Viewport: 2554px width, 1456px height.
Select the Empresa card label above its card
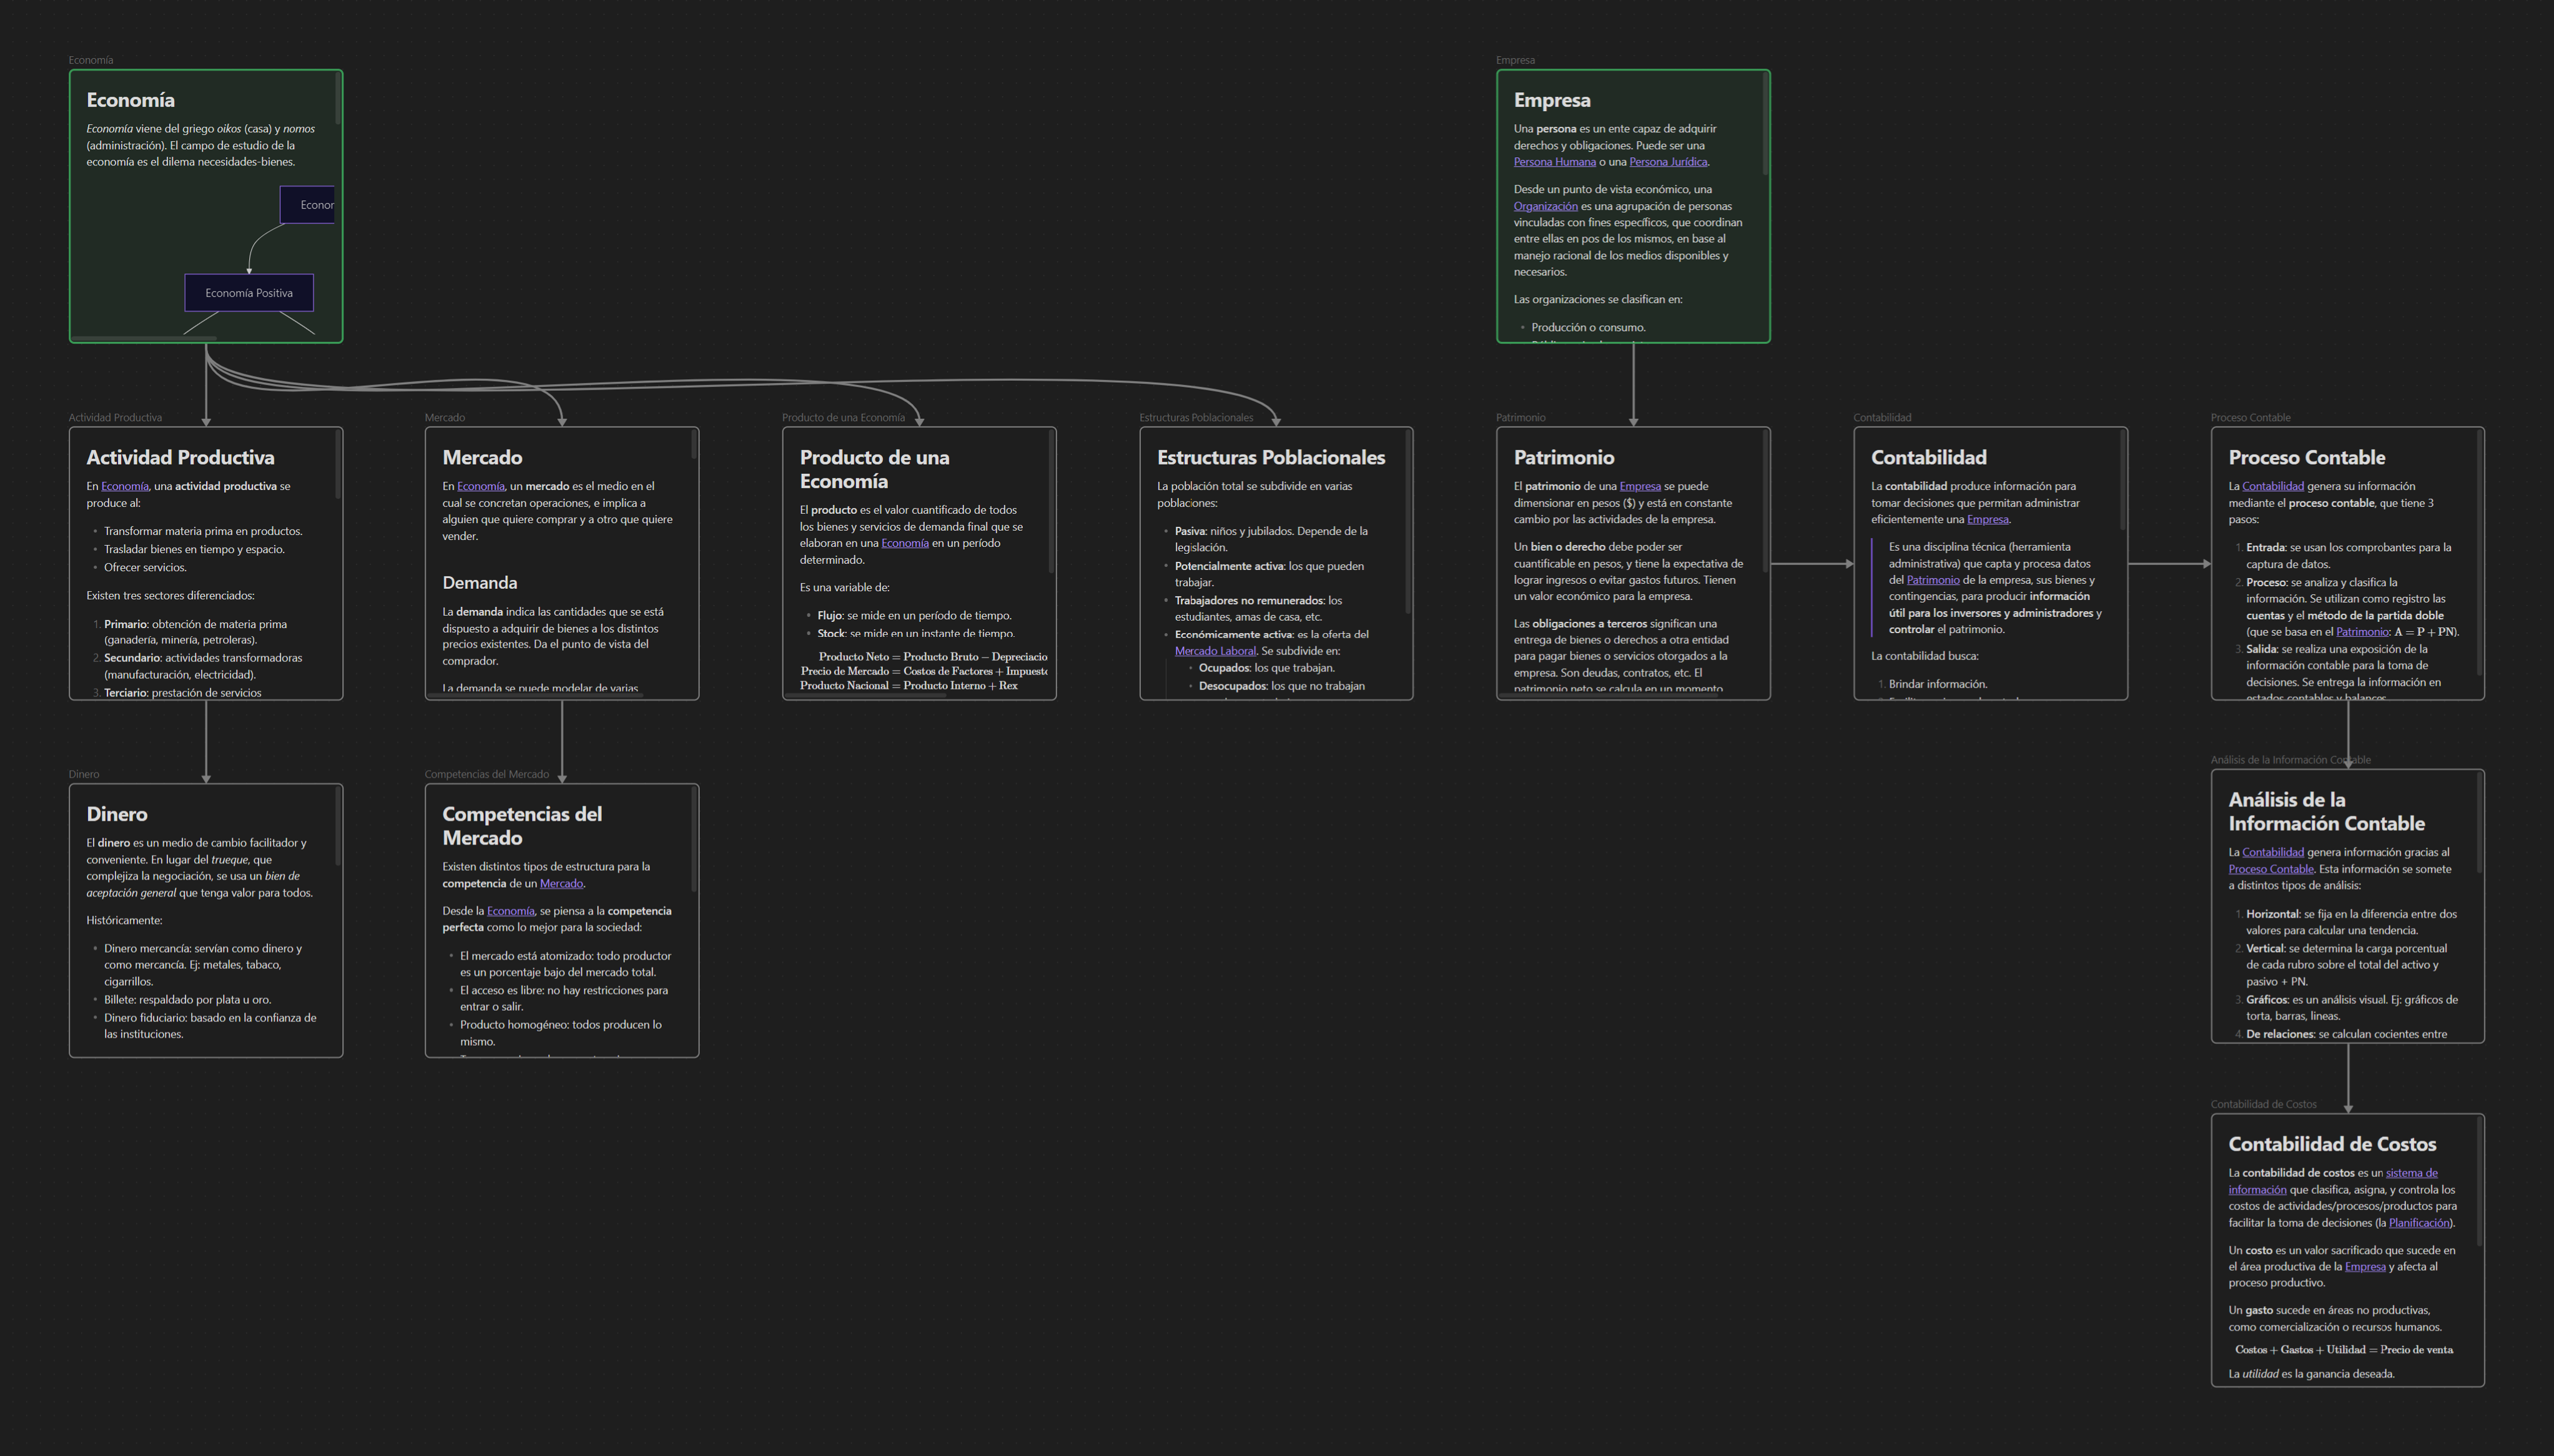point(1515,60)
